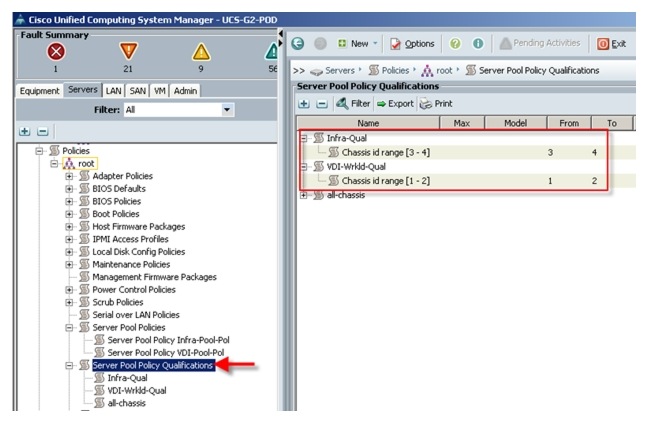Select Maintenance Policies in the tree
This screenshot has height=424, width=649.
[x=131, y=264]
